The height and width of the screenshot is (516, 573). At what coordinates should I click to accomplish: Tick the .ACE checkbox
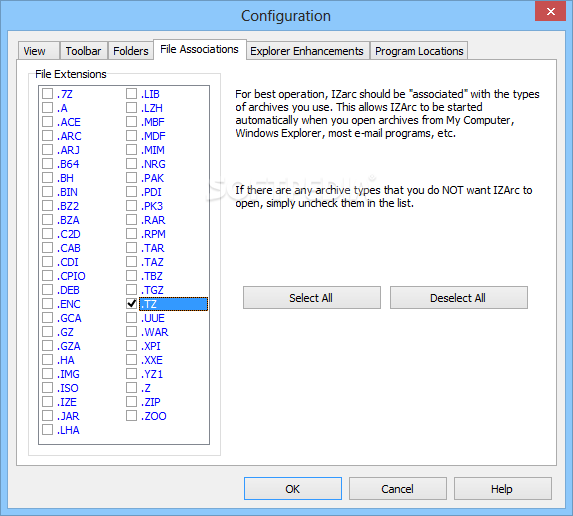point(48,122)
